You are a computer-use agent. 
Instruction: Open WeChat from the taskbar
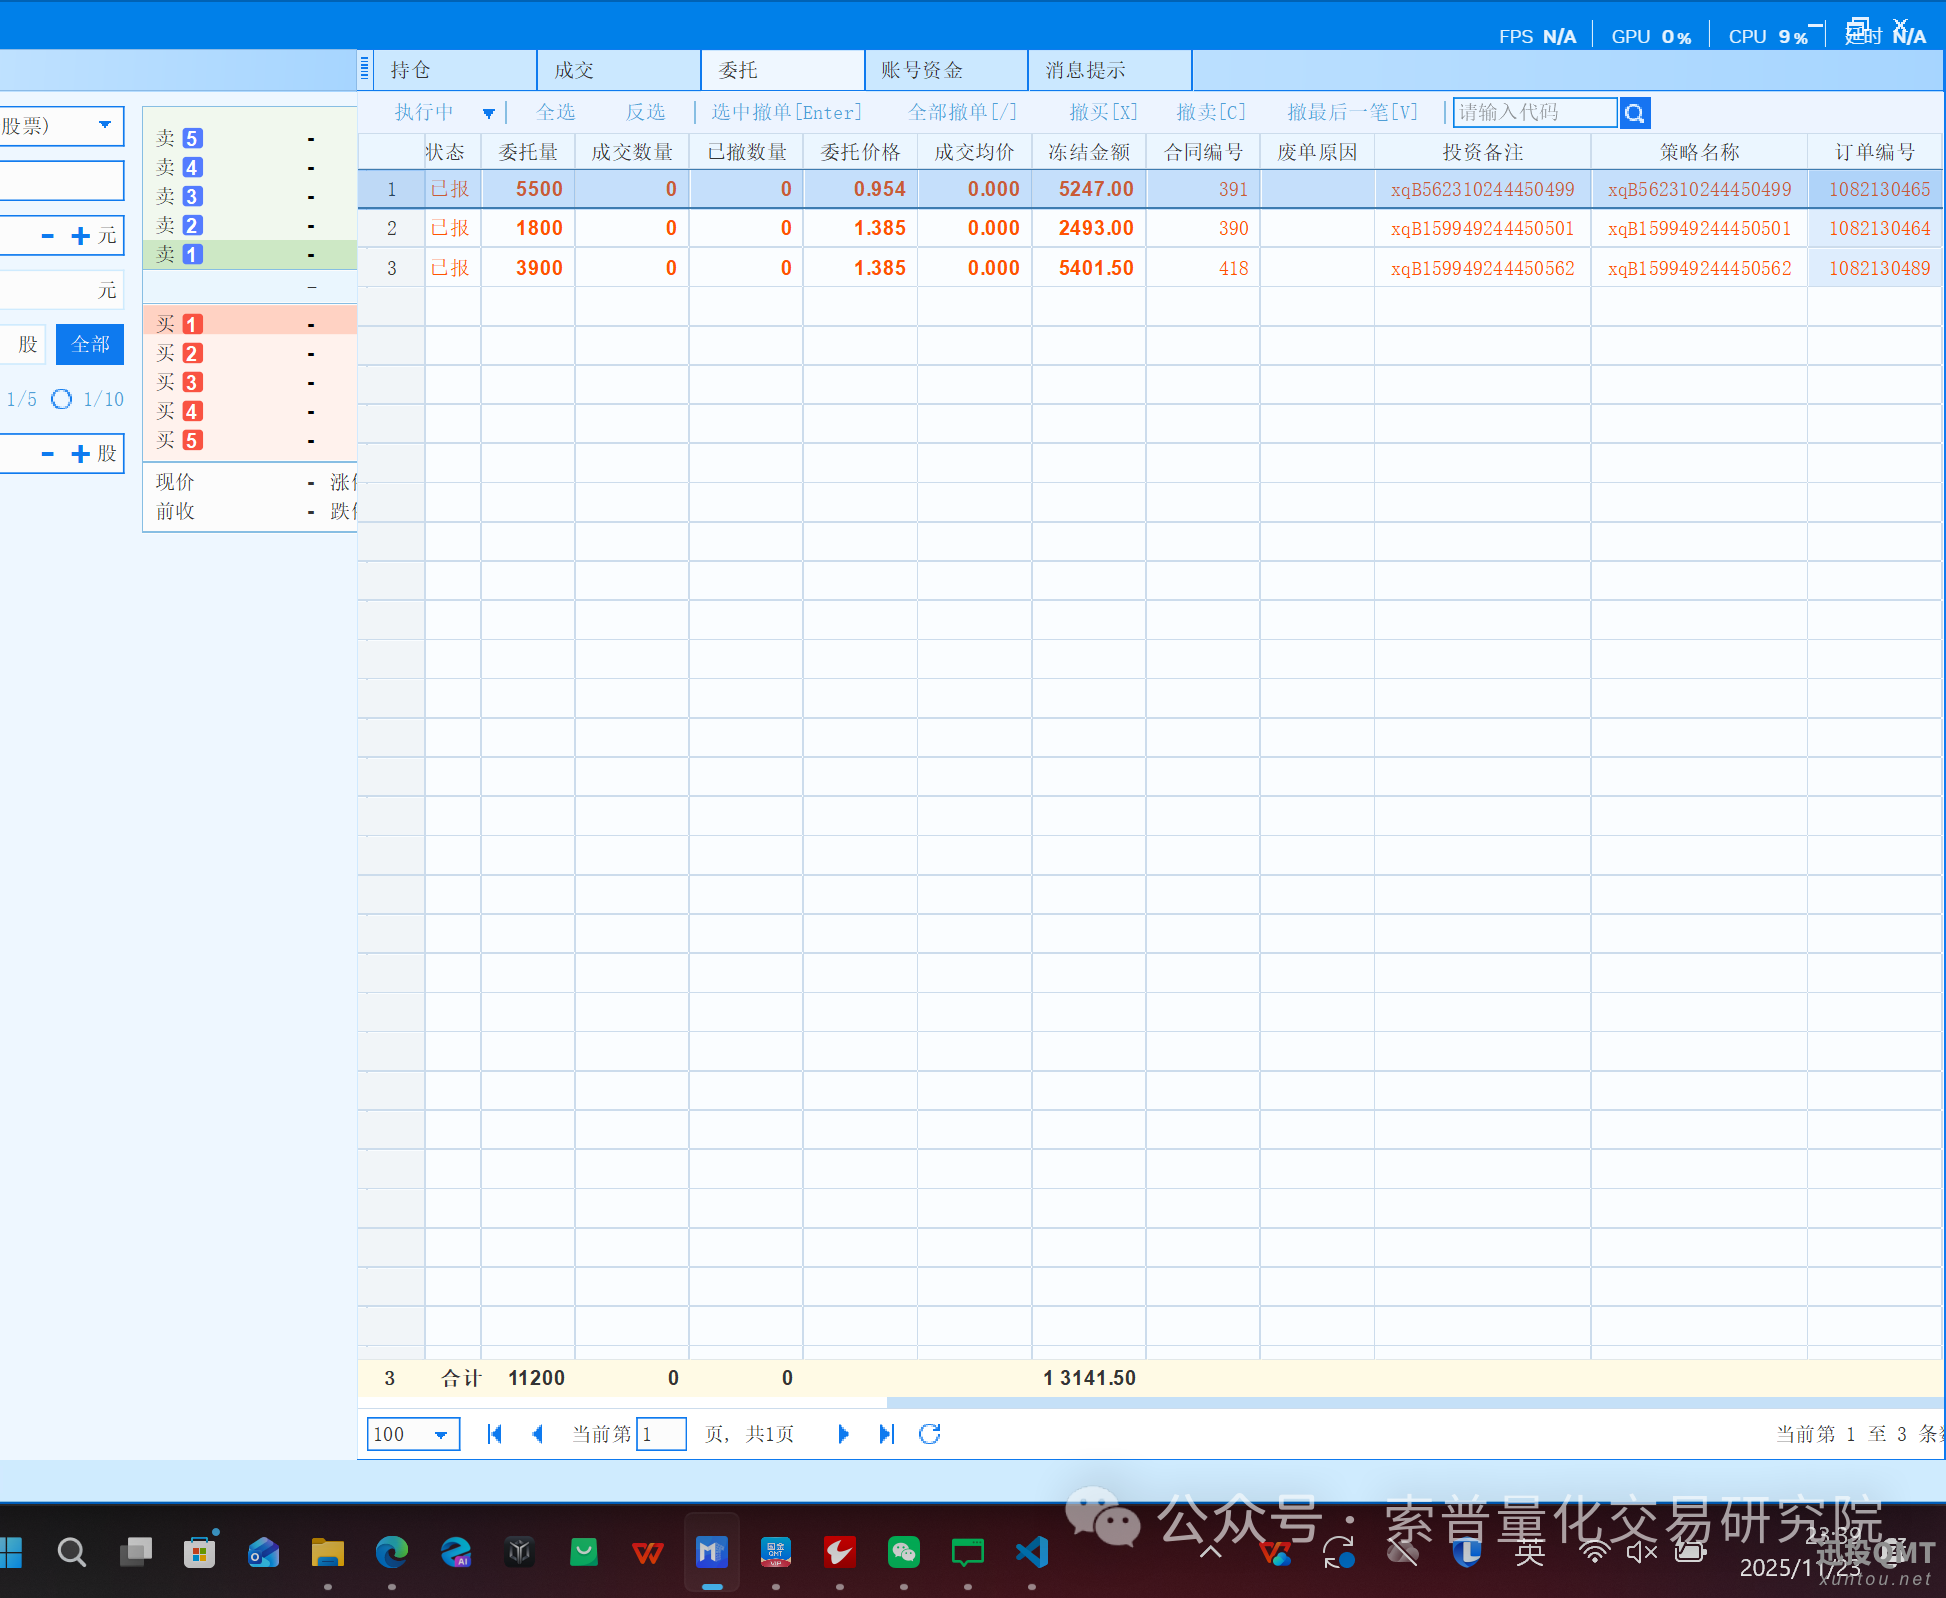[x=903, y=1552]
